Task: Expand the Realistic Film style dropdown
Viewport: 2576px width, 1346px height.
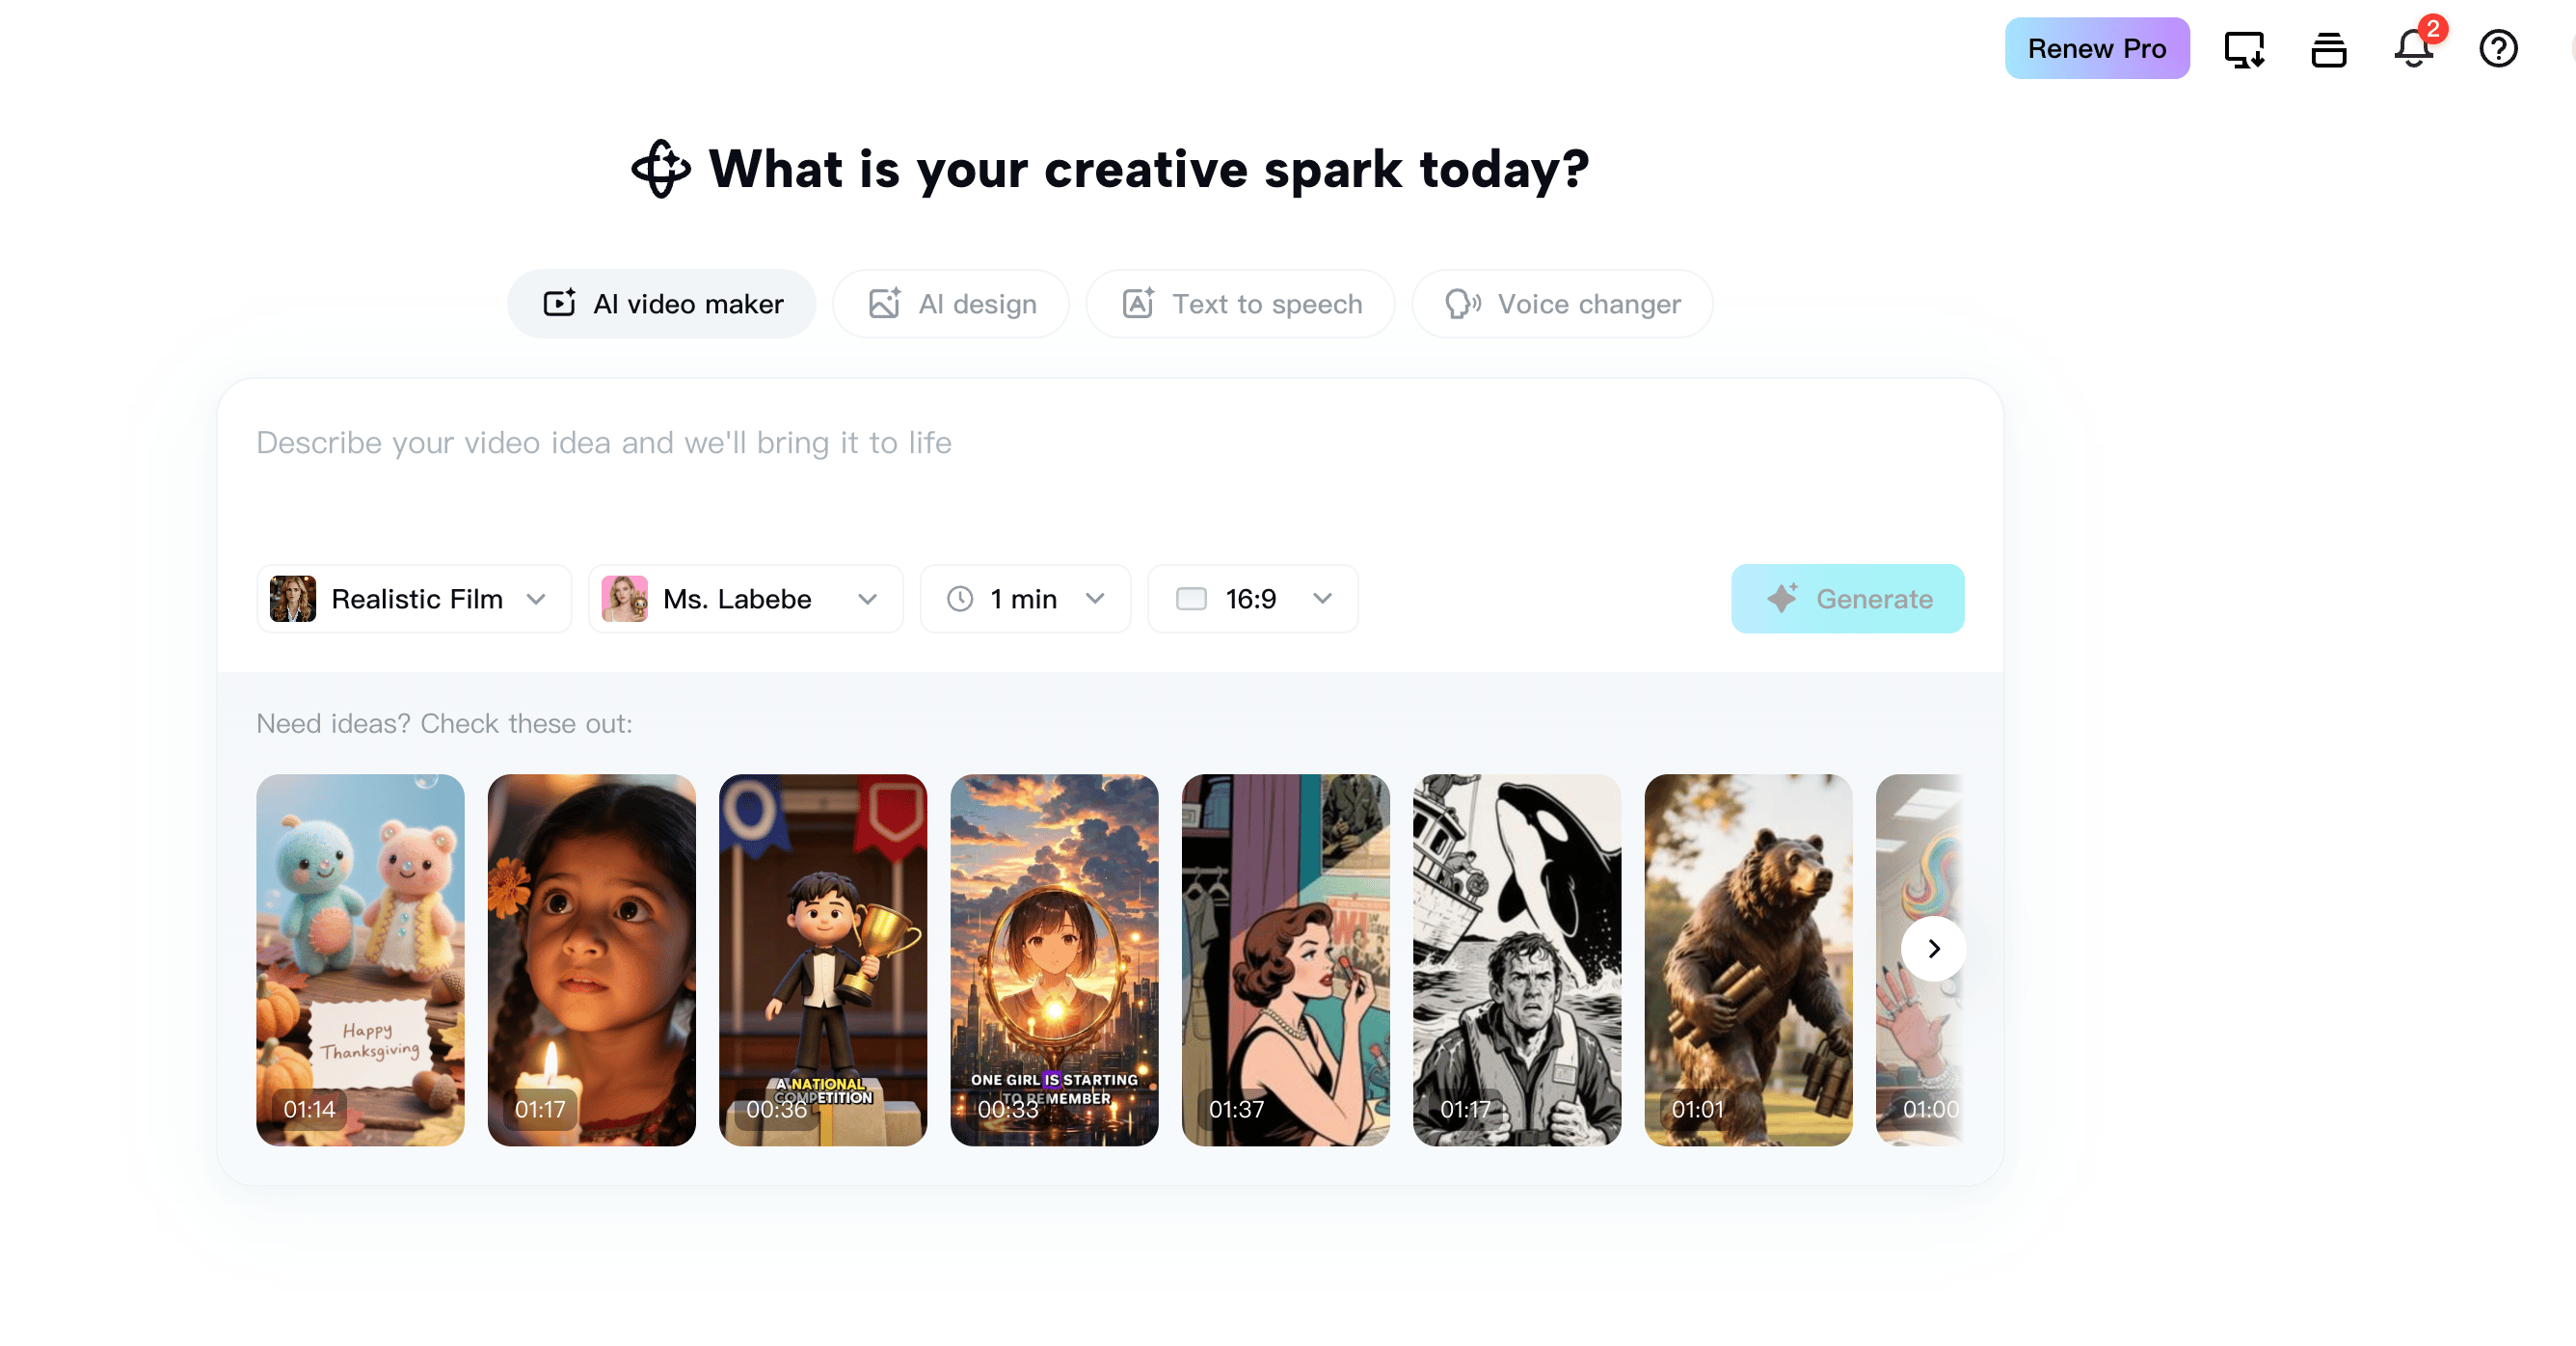Action: pyautogui.click(x=414, y=599)
